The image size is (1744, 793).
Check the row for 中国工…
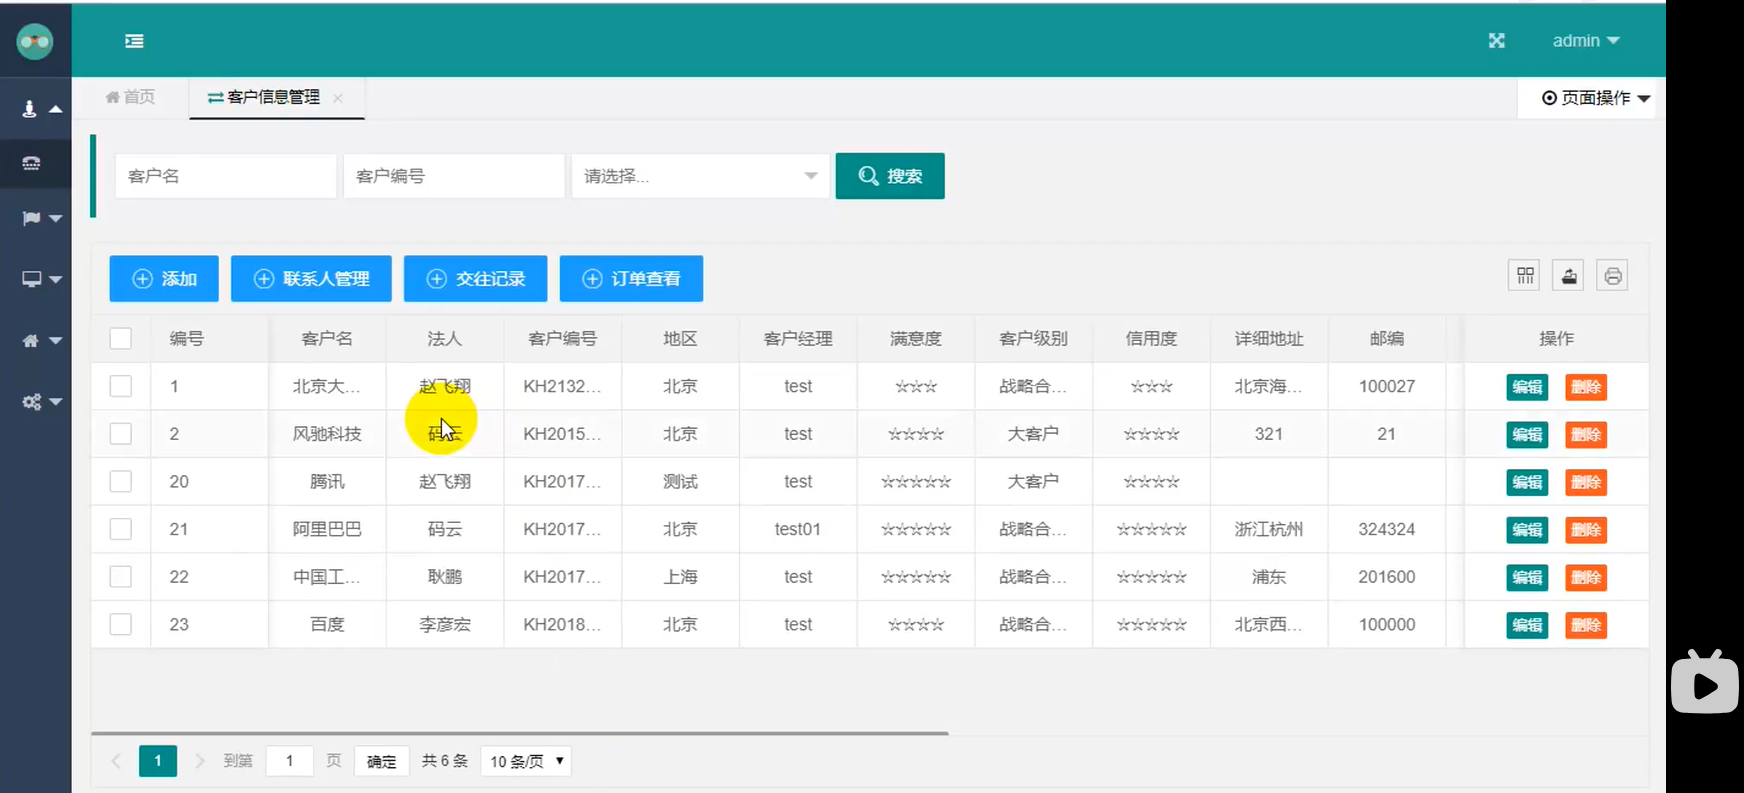click(x=121, y=577)
